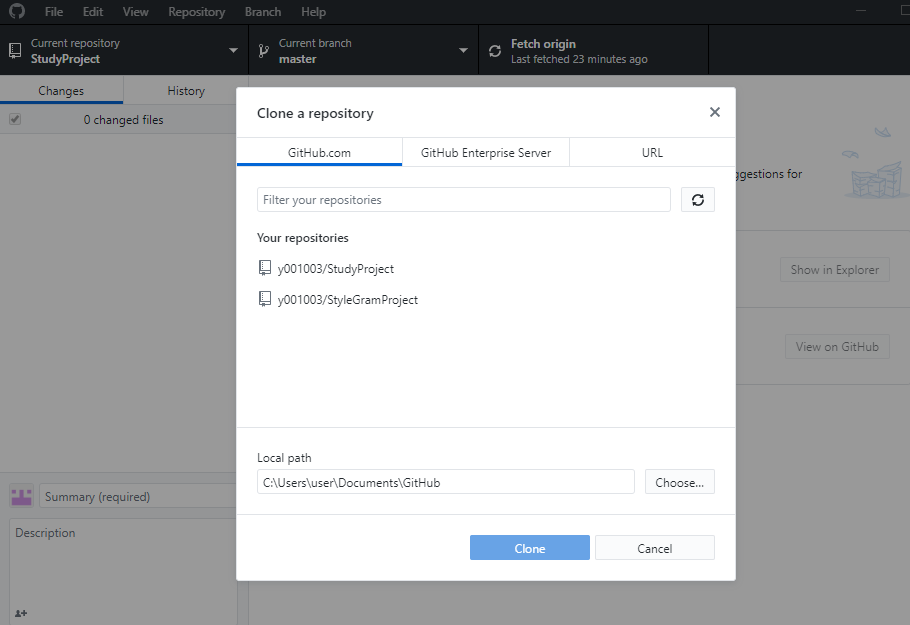Screen dimensions: 910x625
Task: Select the GitHub Enterprise Server tab
Action: point(486,152)
